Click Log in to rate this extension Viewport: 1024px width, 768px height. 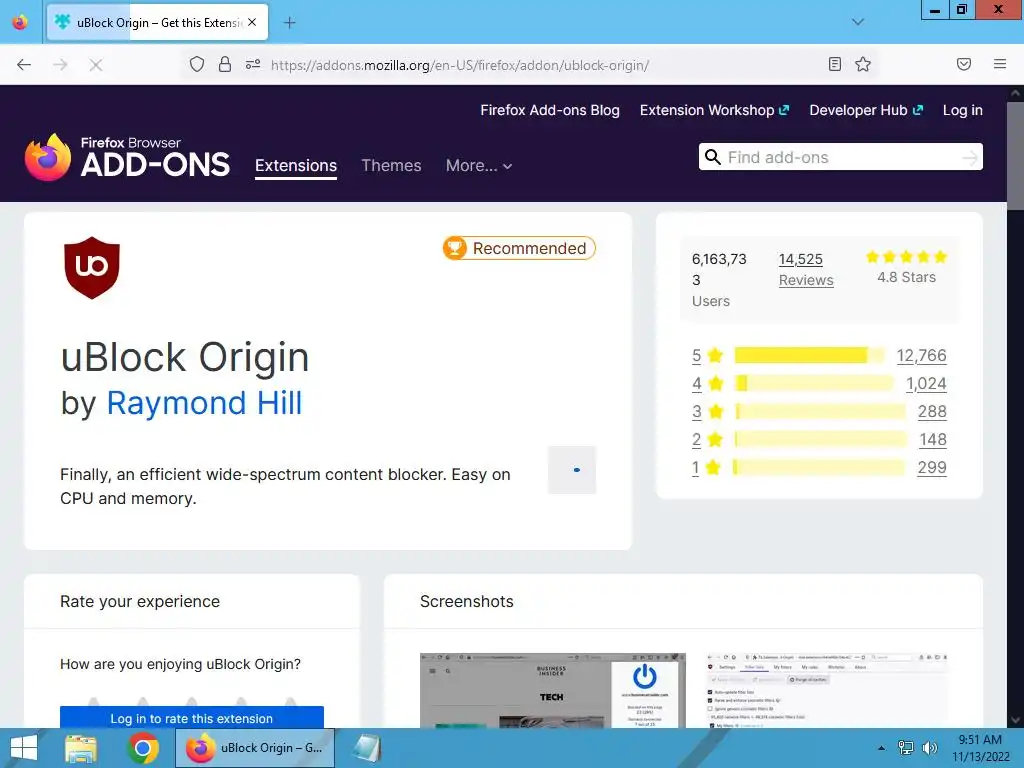[x=191, y=718]
